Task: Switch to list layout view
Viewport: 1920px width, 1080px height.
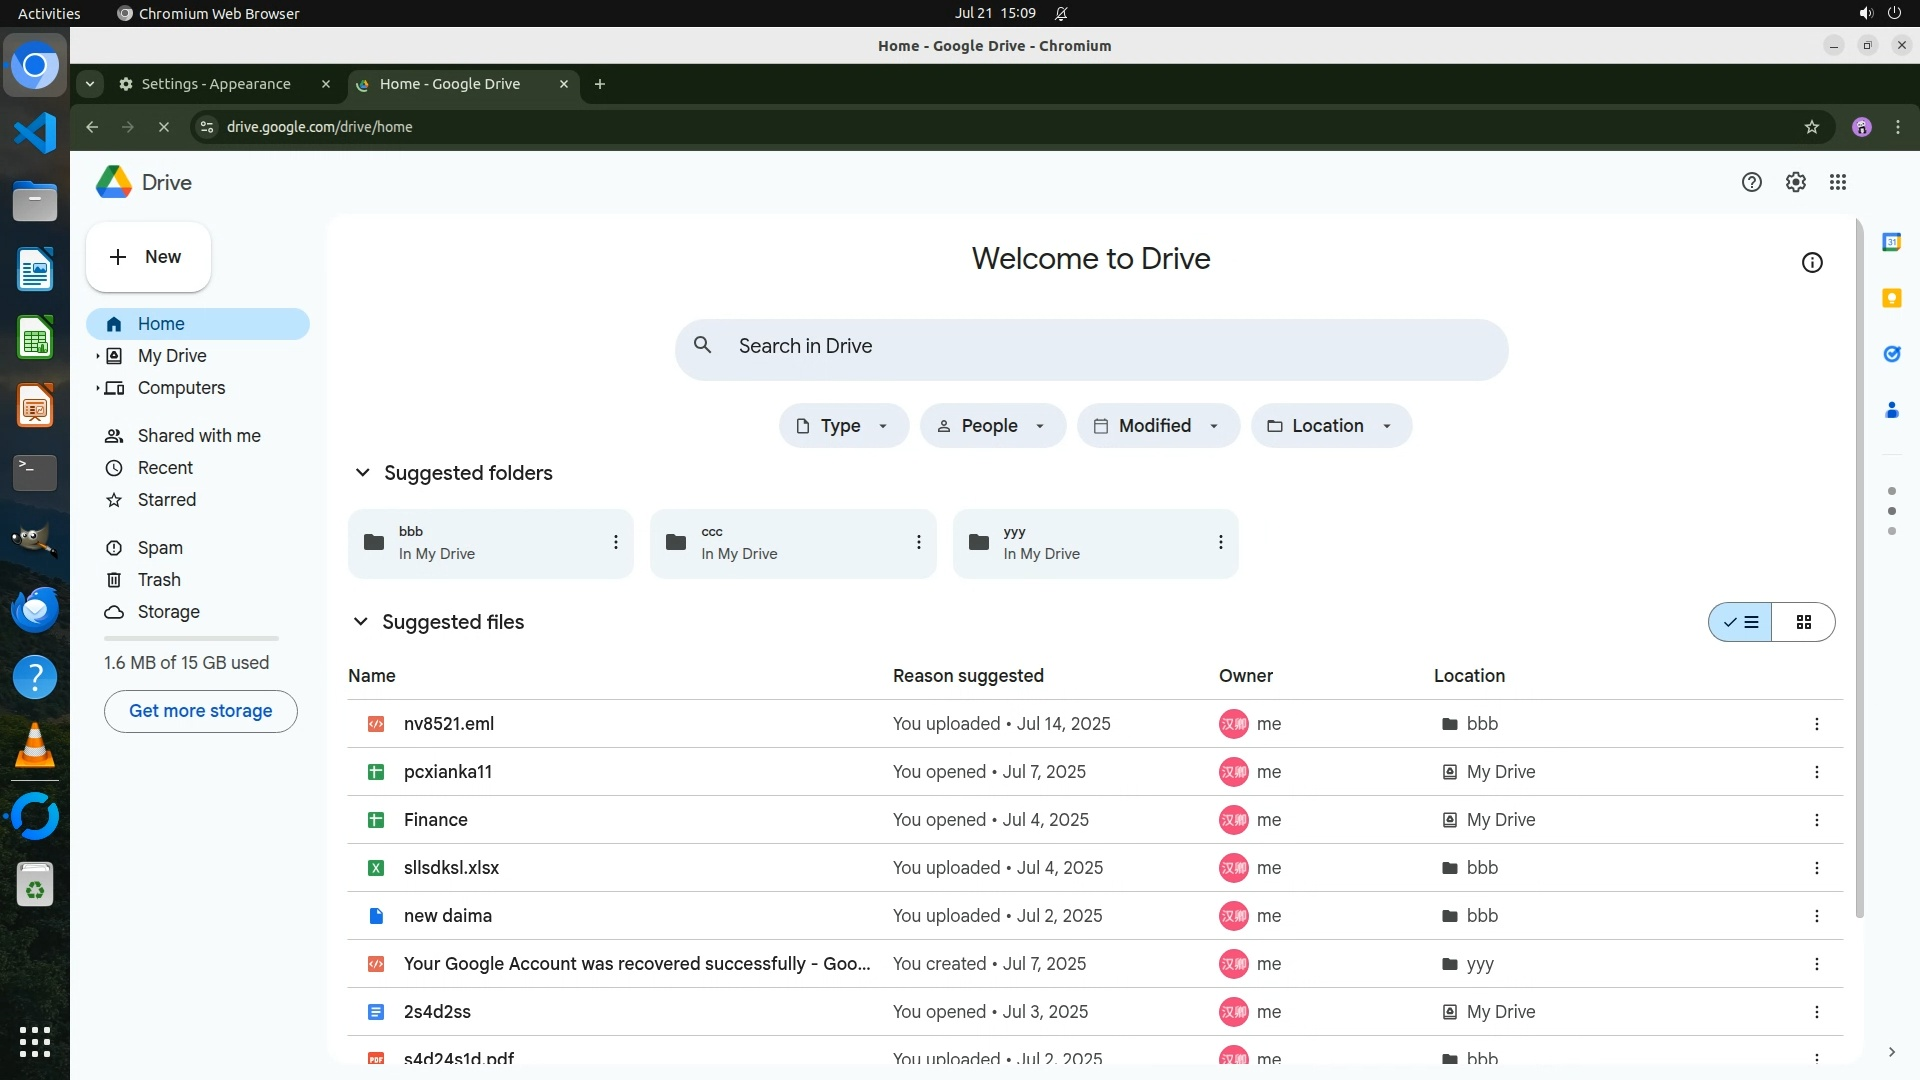Action: pos(1740,622)
